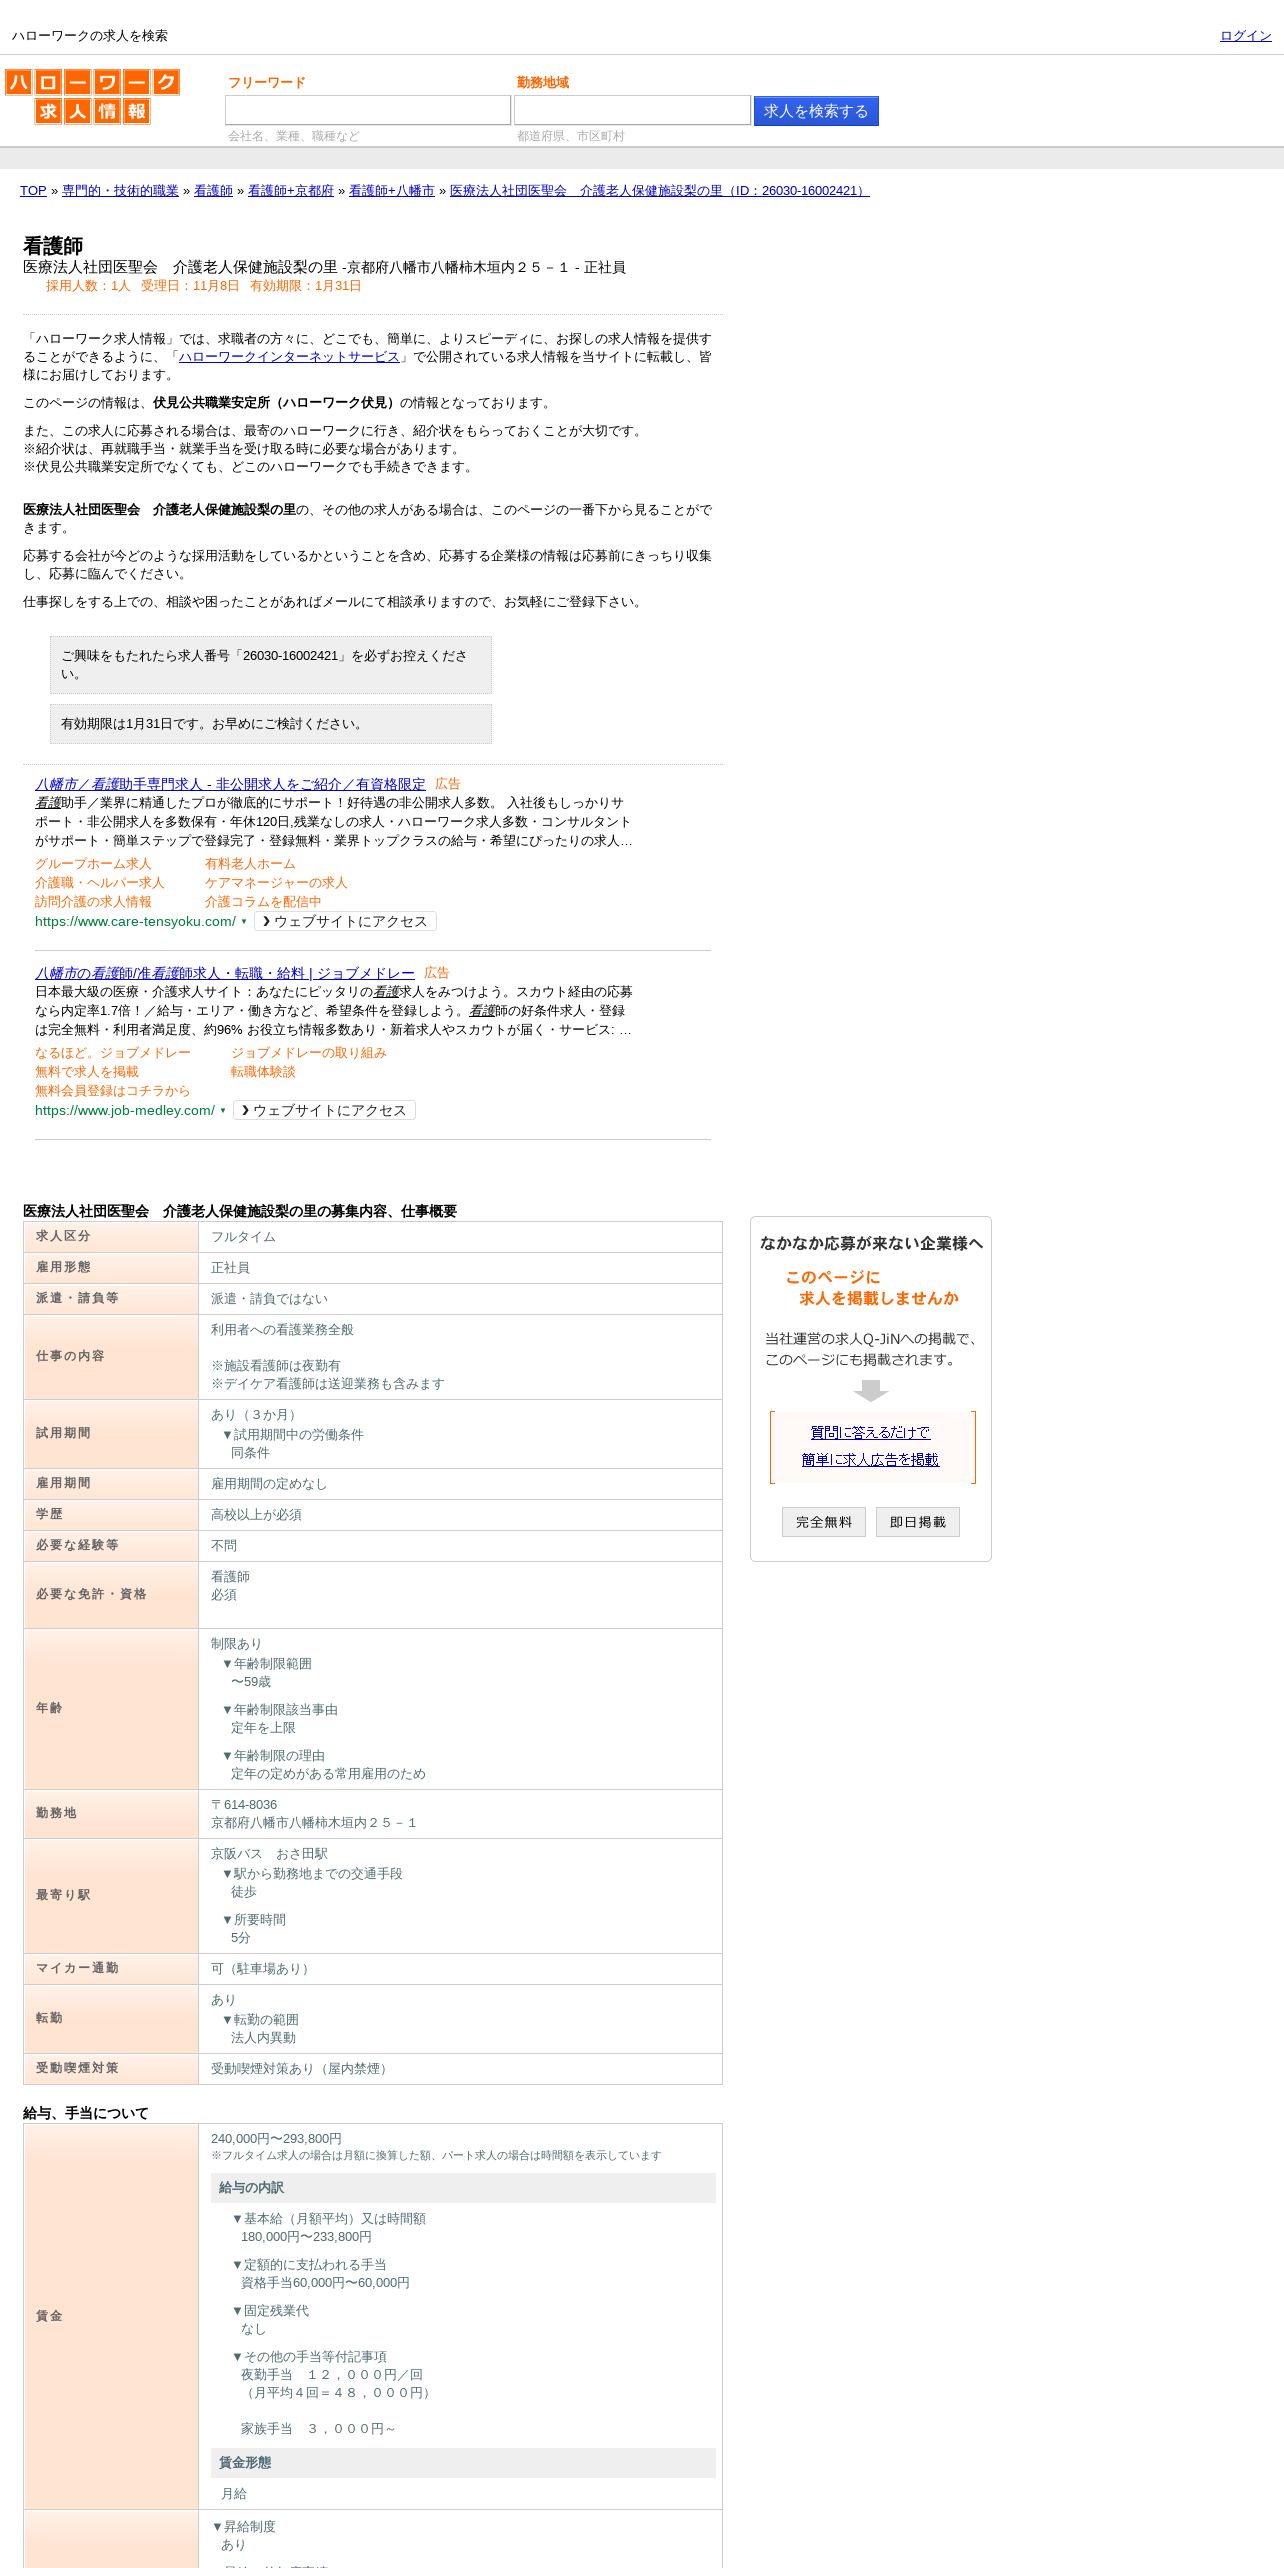Image resolution: width=1284 pixels, height=2568 pixels.
Task: Open the TOP breadcrumb link
Action: pos(33,191)
